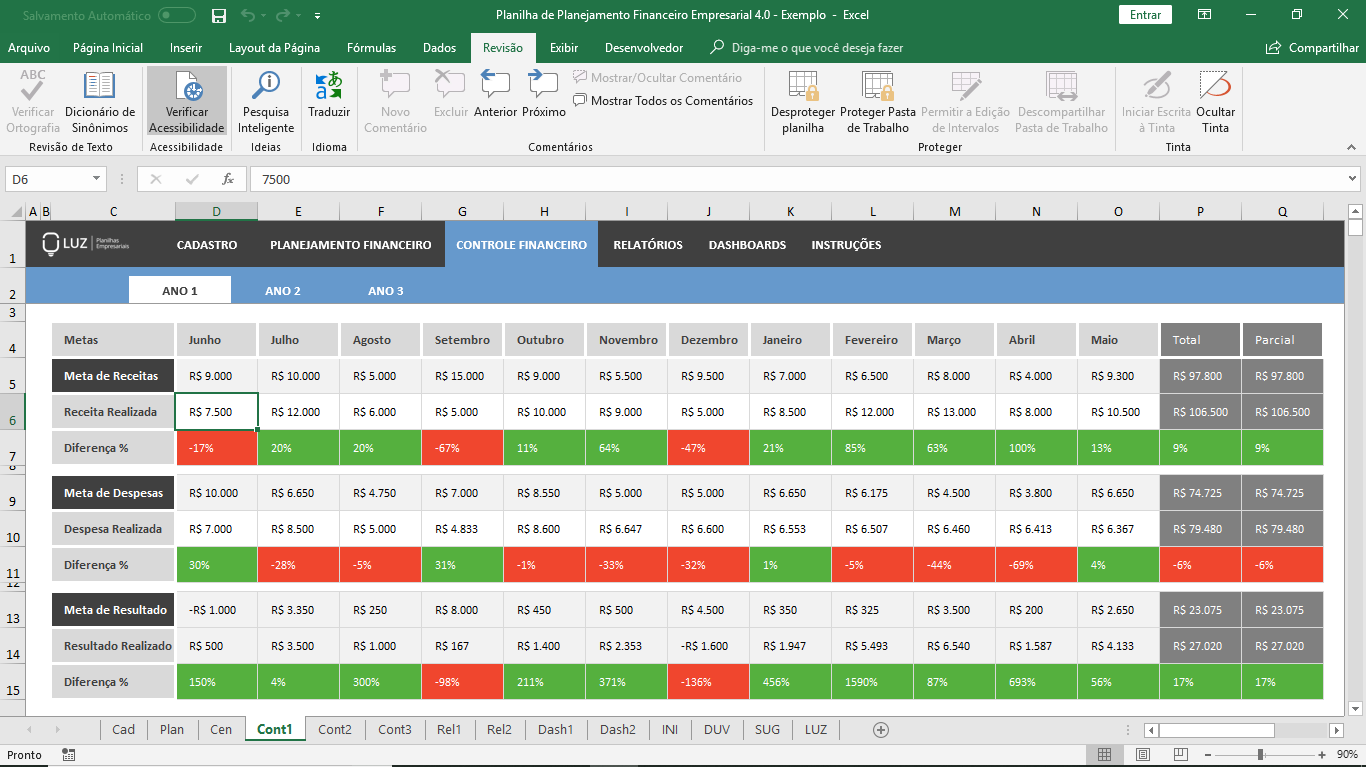Viewport: 1366px width, 767px height.
Task: Click the ANO 2 year button
Action: click(x=283, y=291)
